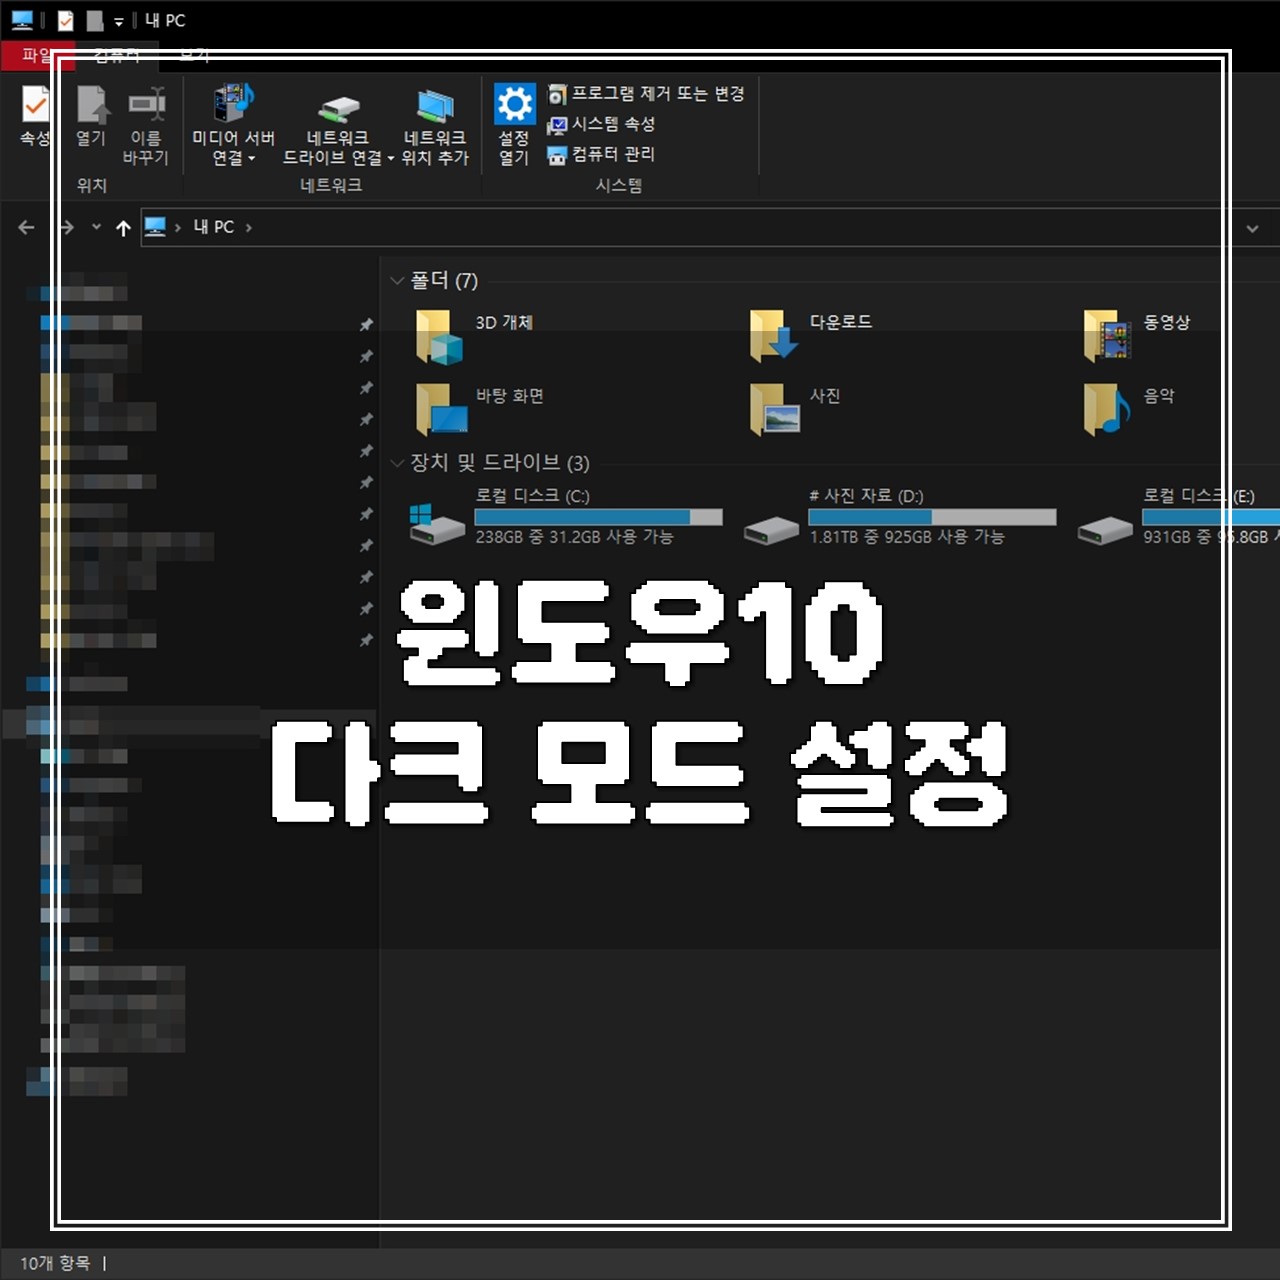
Task: Click the 네트워크 ribbon group label
Action: click(331, 185)
